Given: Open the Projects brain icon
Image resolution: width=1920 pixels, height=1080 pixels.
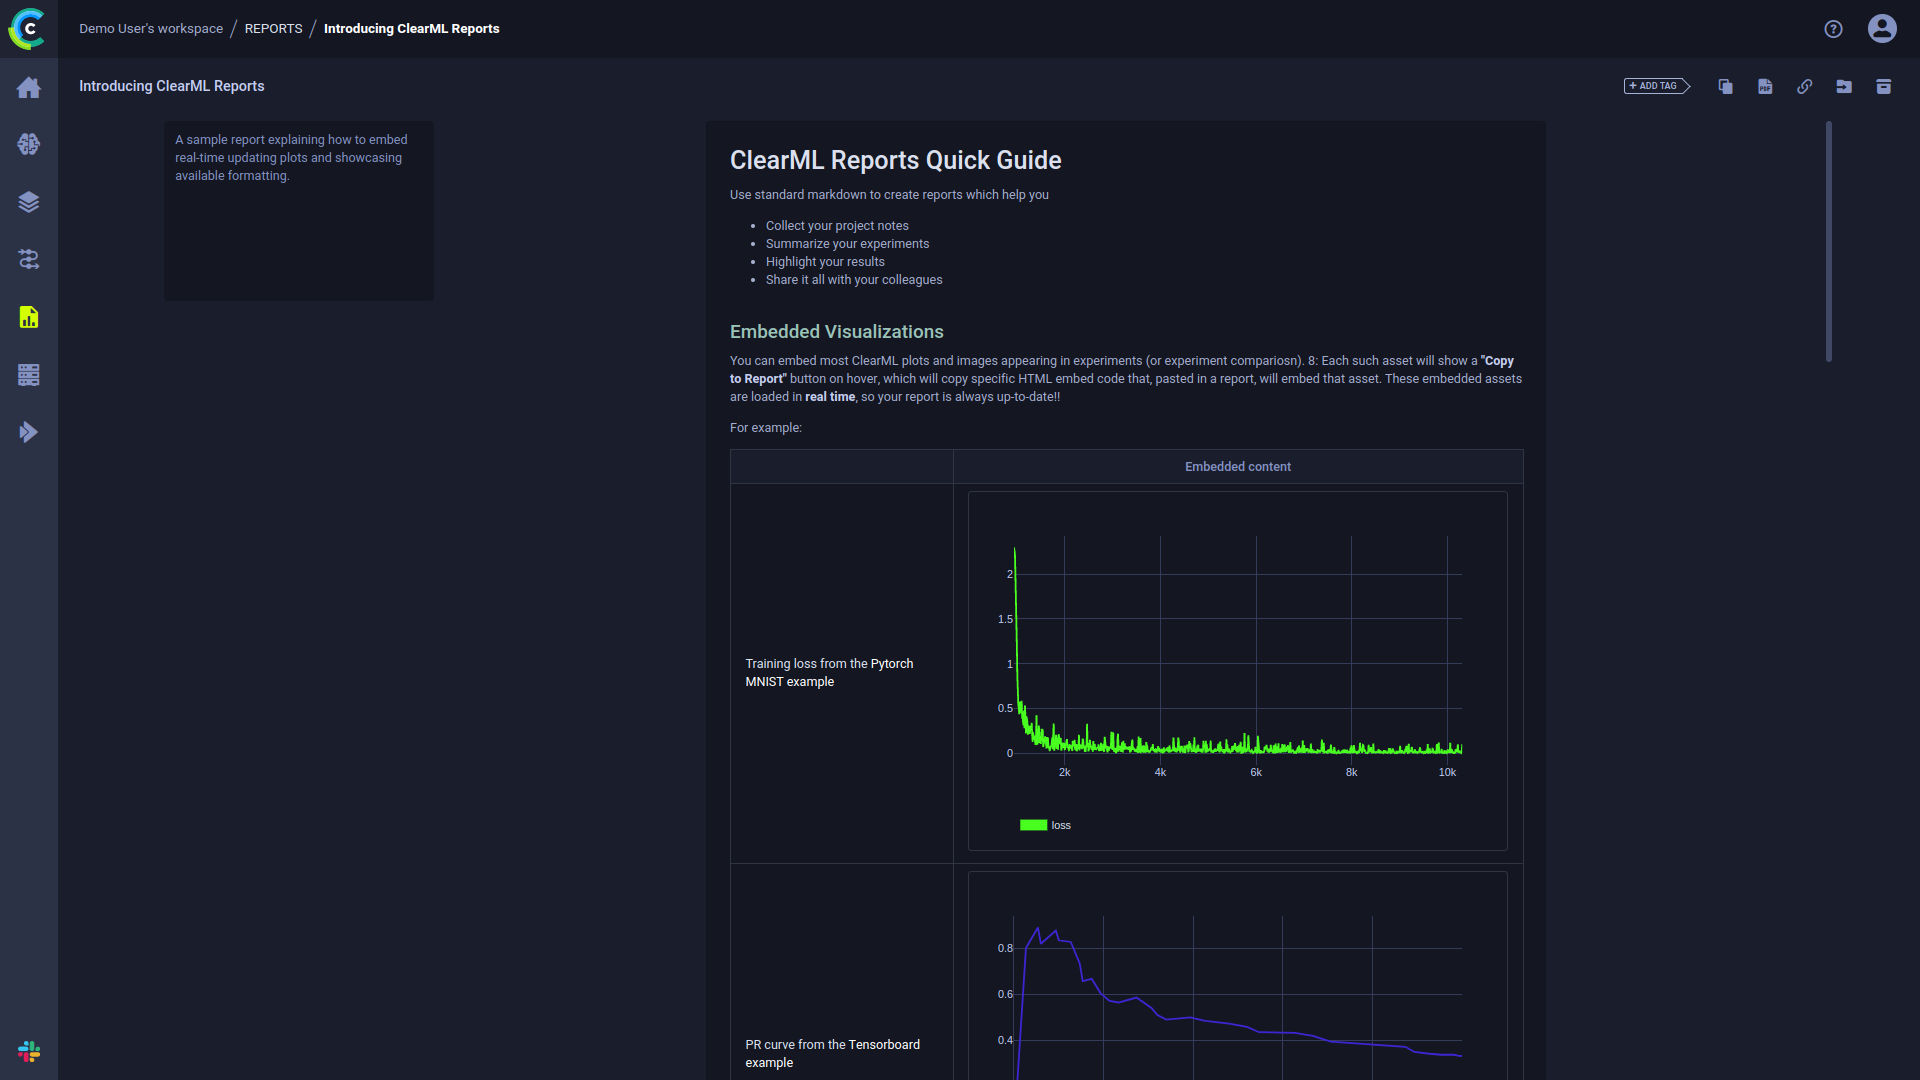Looking at the screenshot, I should coord(28,145).
